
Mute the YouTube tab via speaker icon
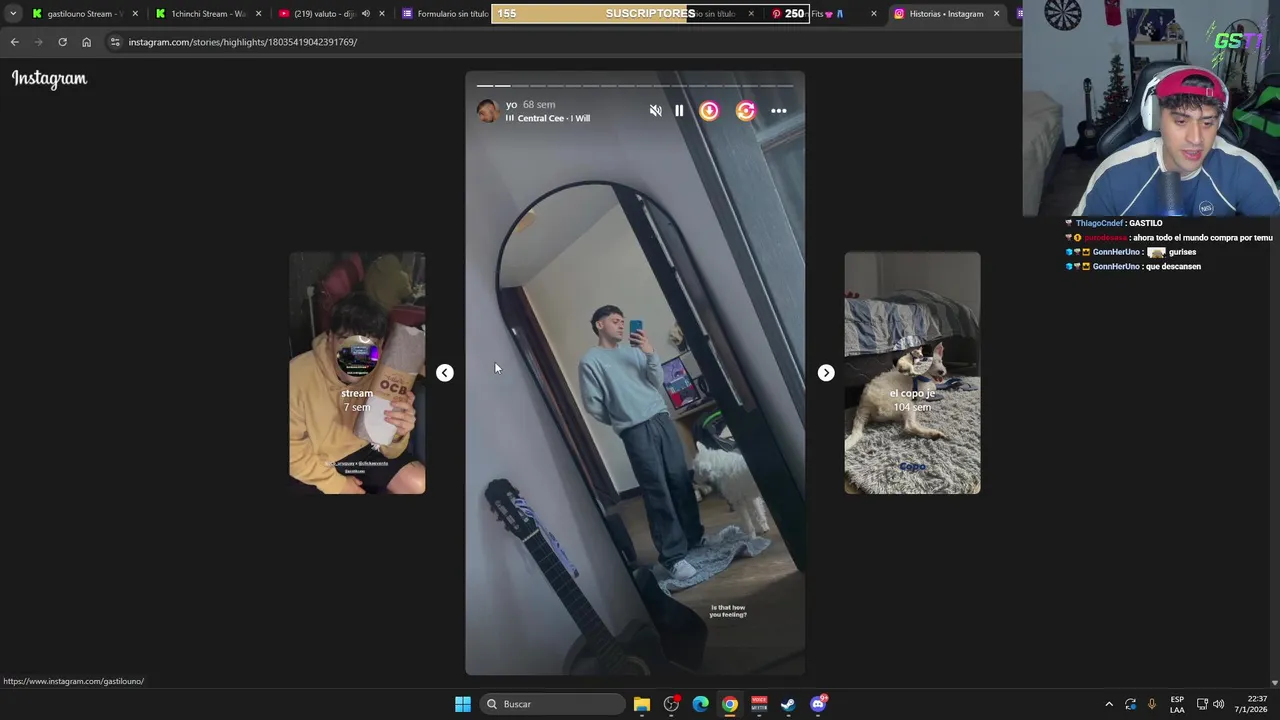(365, 14)
